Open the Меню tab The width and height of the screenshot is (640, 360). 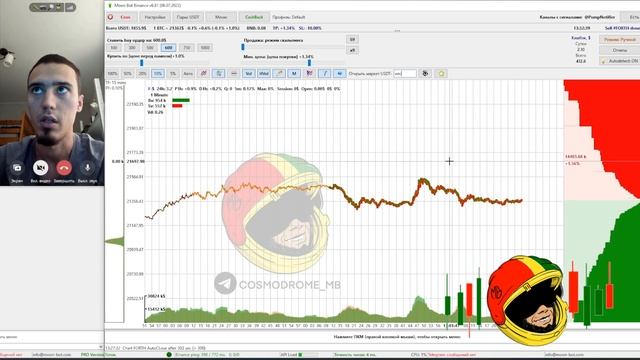click(221, 17)
